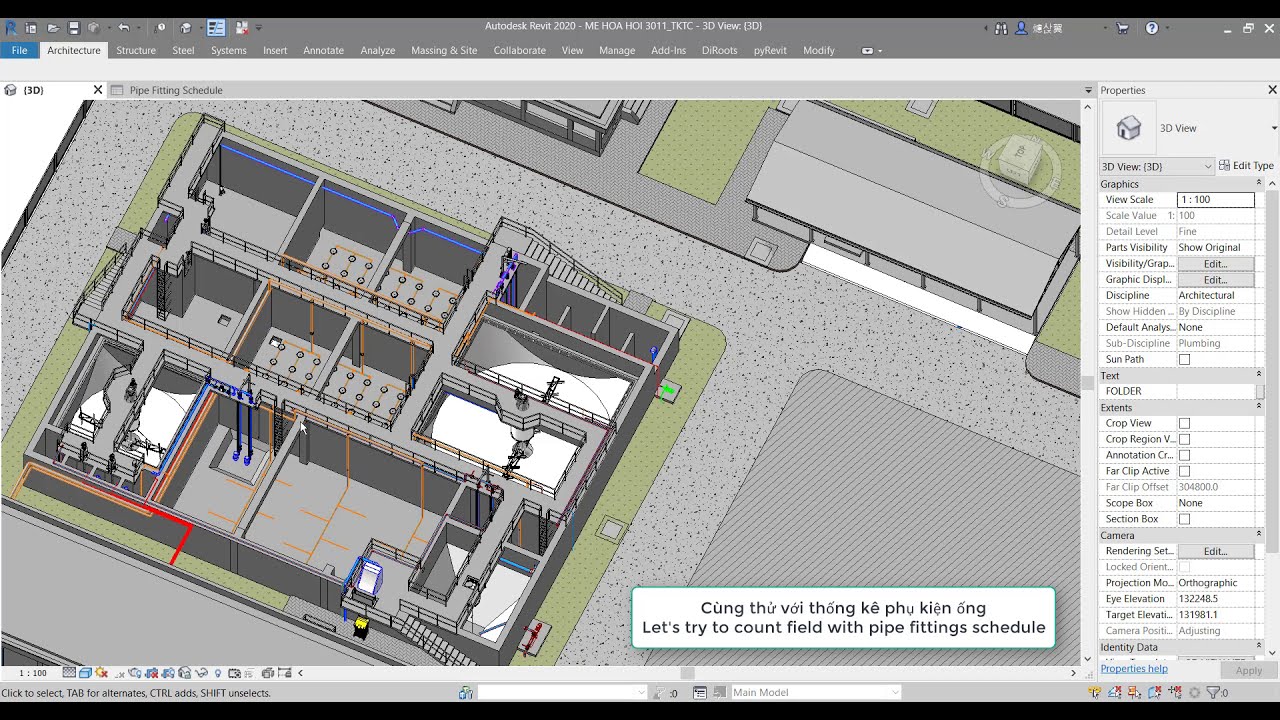The width and height of the screenshot is (1280, 720).
Task: Collapse the Camera properties section
Action: pos(1258,535)
